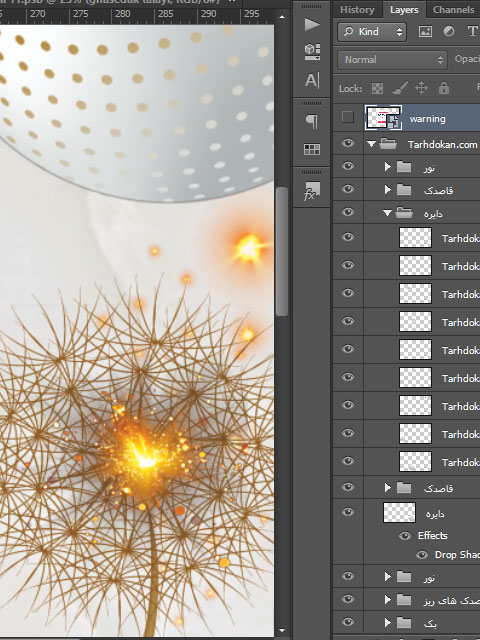Switch to the History tab
This screenshot has height=640, width=480.
[357, 9]
